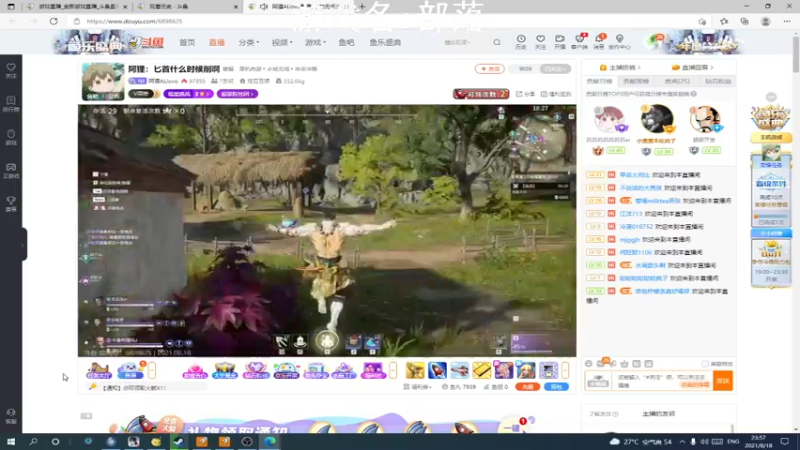Open the 直播回看 link

click(693, 67)
